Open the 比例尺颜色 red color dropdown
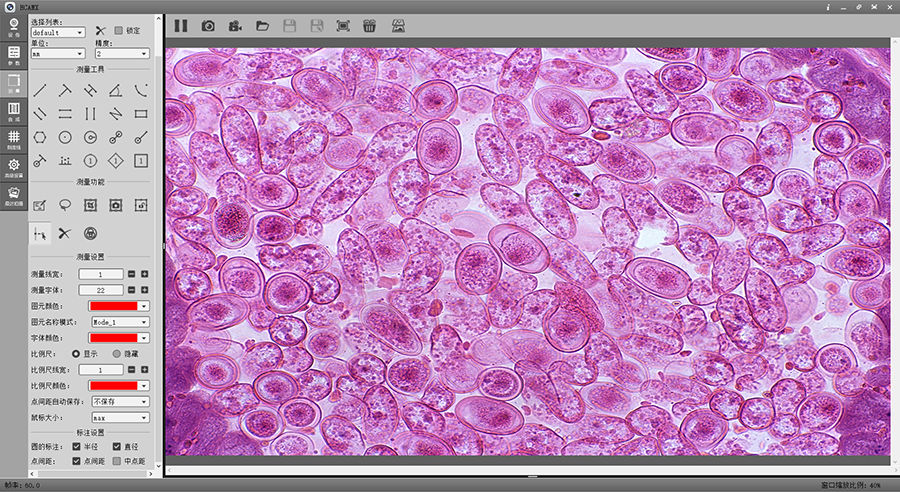This screenshot has width=900, height=492. pyautogui.click(x=119, y=385)
